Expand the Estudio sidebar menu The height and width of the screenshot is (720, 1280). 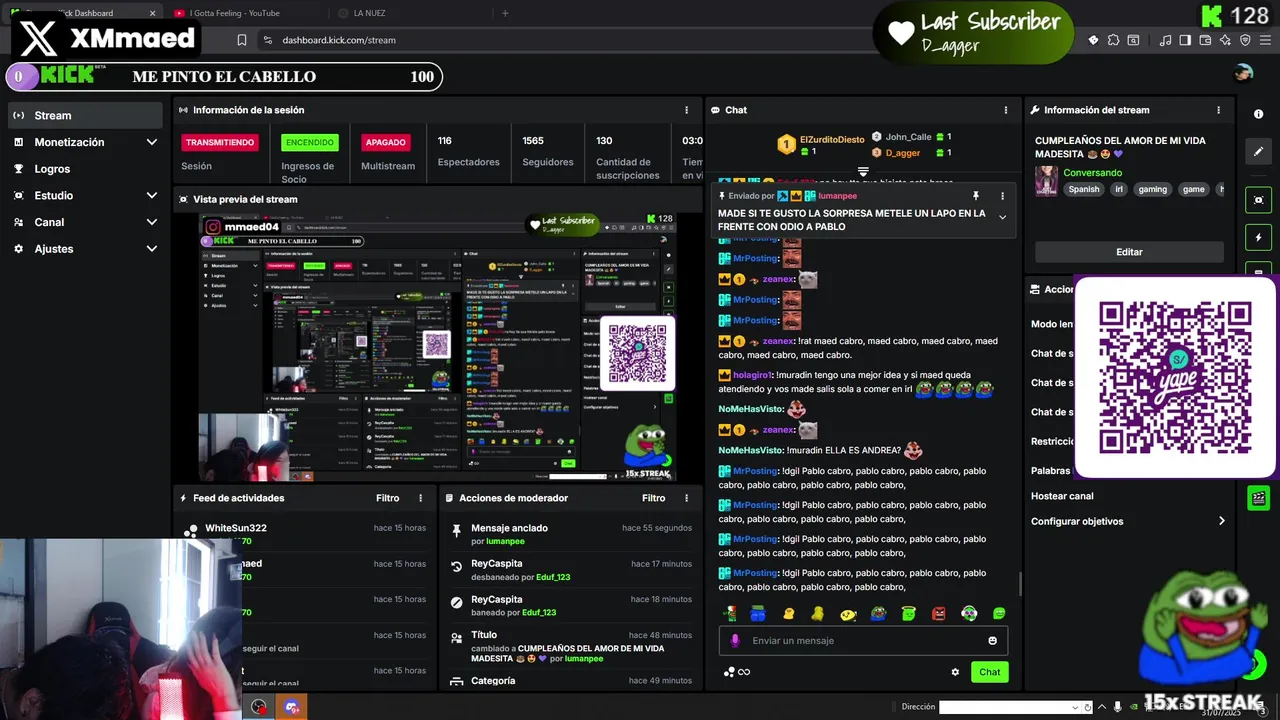85,196
